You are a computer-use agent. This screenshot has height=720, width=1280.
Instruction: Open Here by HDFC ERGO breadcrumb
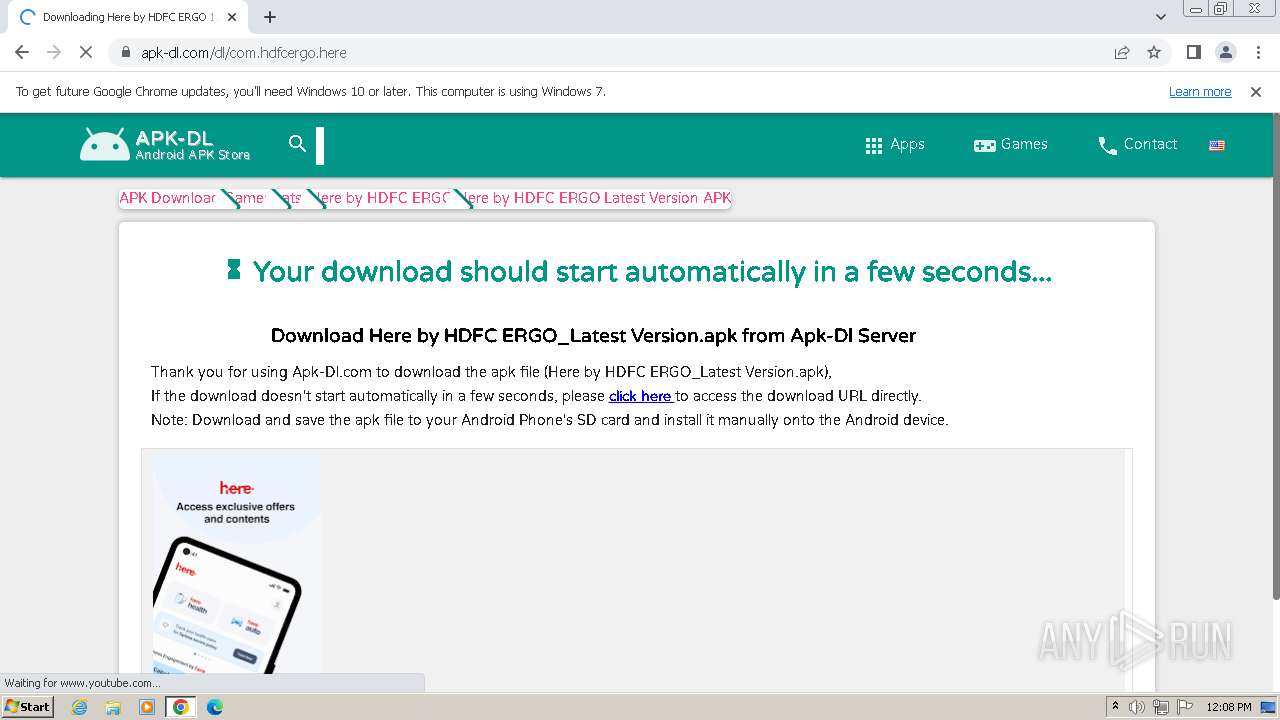383,198
